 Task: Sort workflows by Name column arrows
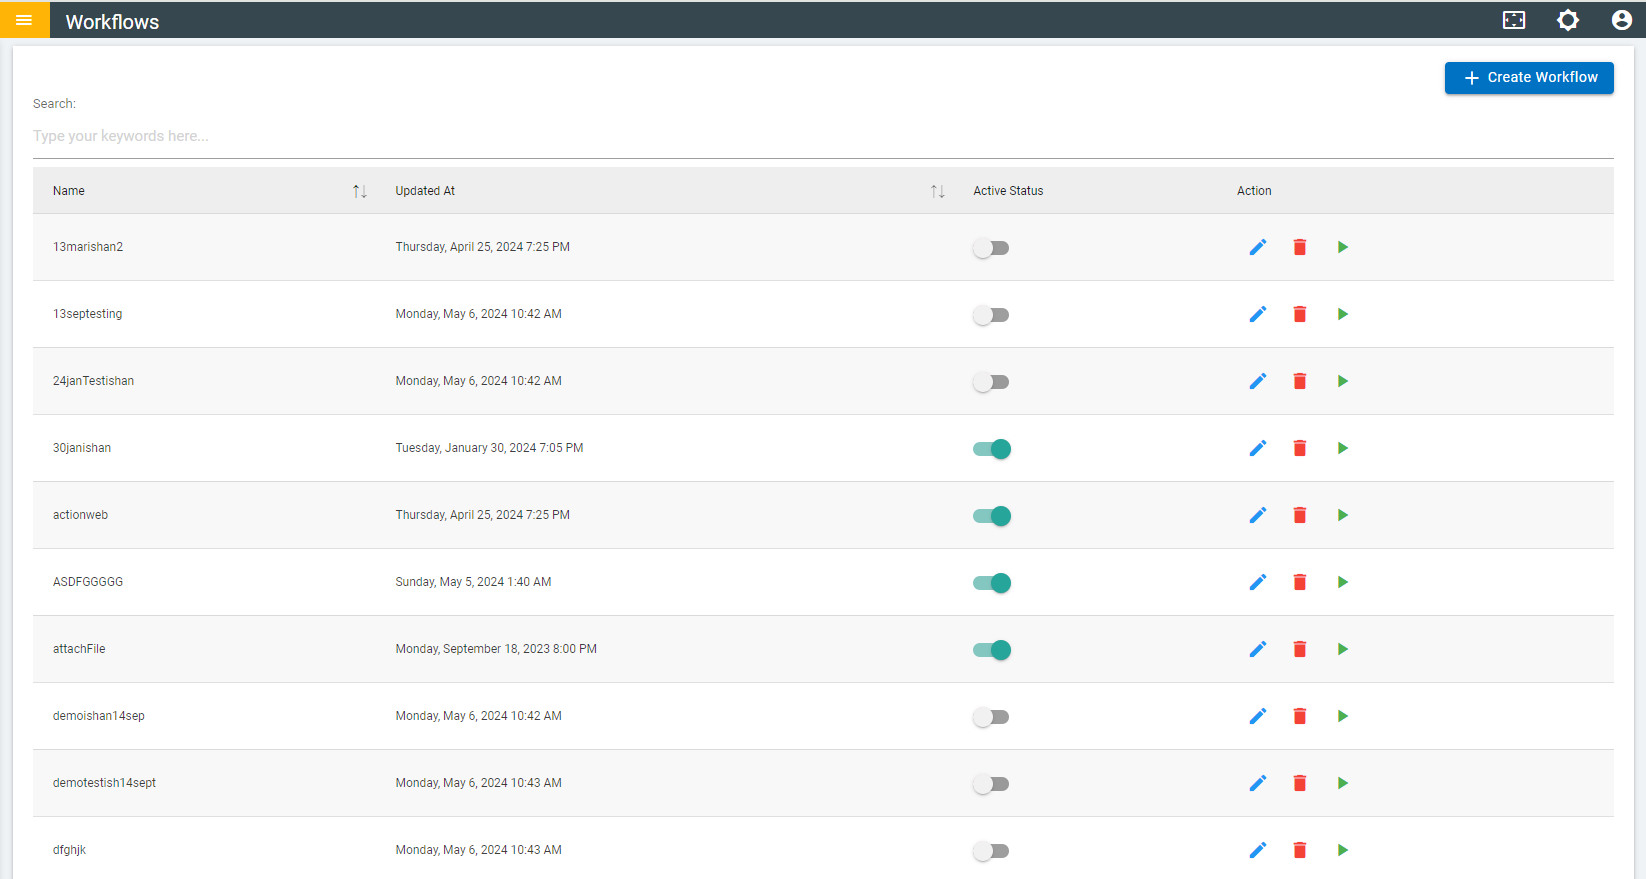pos(360,191)
